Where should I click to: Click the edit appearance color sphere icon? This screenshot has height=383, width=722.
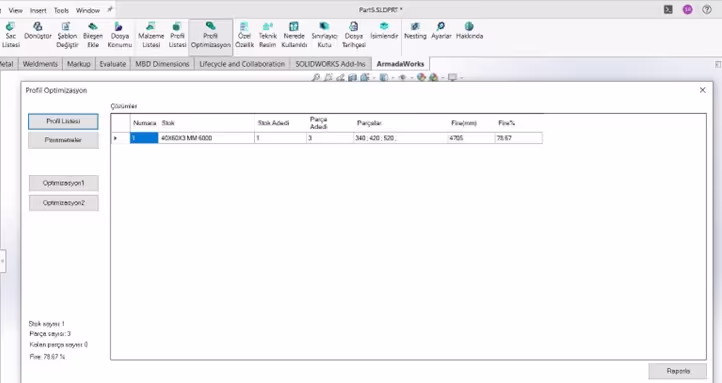coord(421,77)
